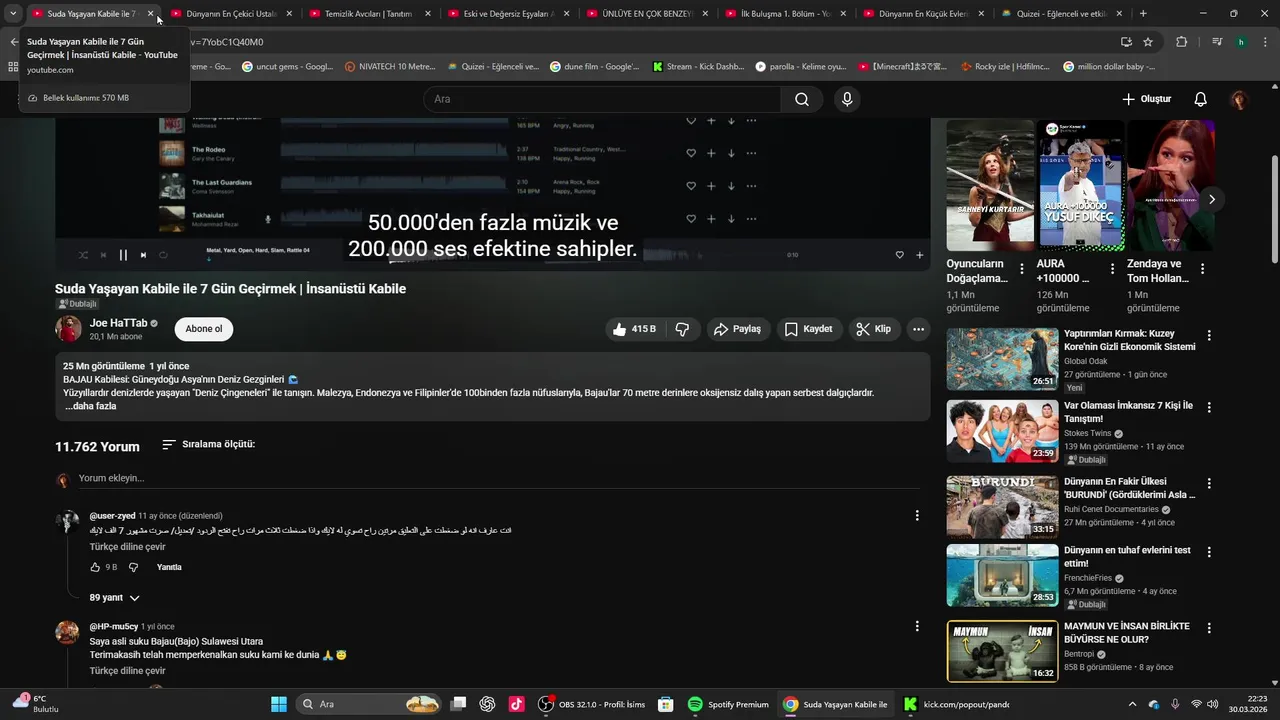Reply to @user-zyed comment with Yanıtla

pos(169,567)
